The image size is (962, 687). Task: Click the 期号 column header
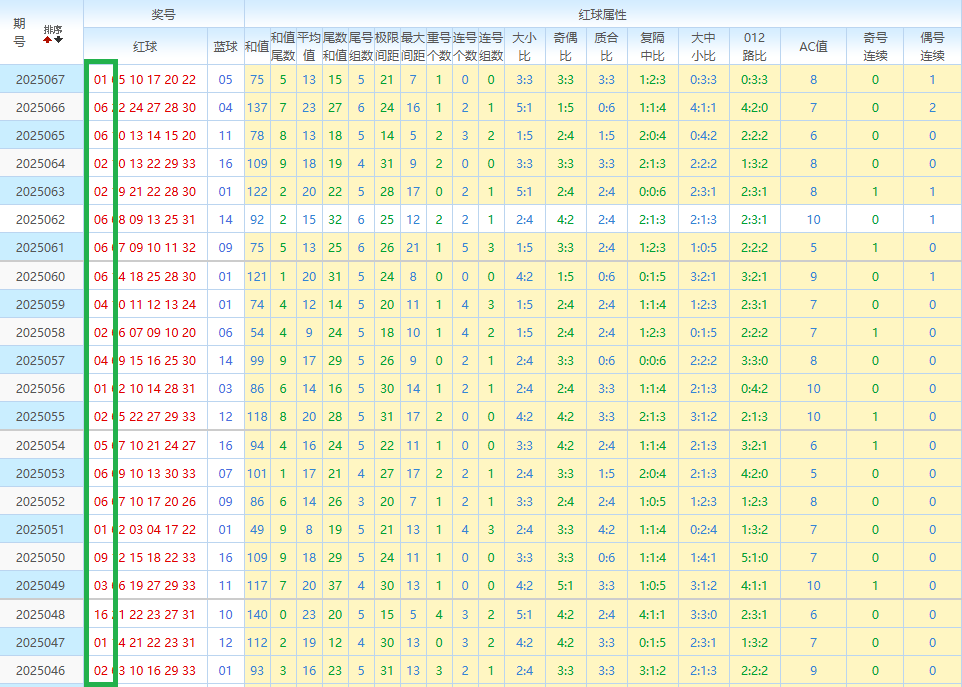tap(20, 33)
